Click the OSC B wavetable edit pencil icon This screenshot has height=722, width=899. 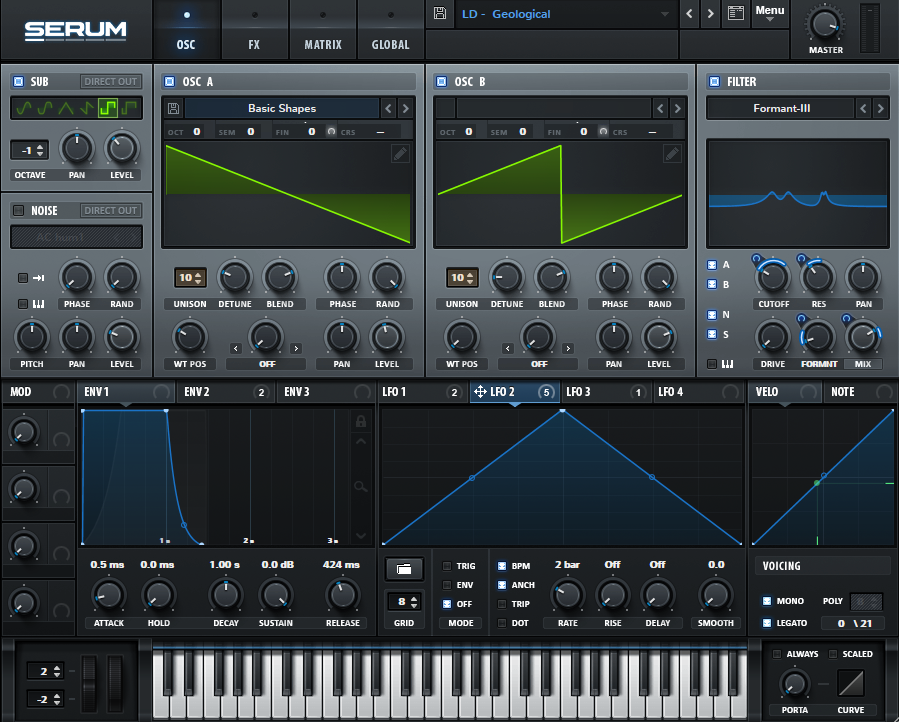(672, 153)
